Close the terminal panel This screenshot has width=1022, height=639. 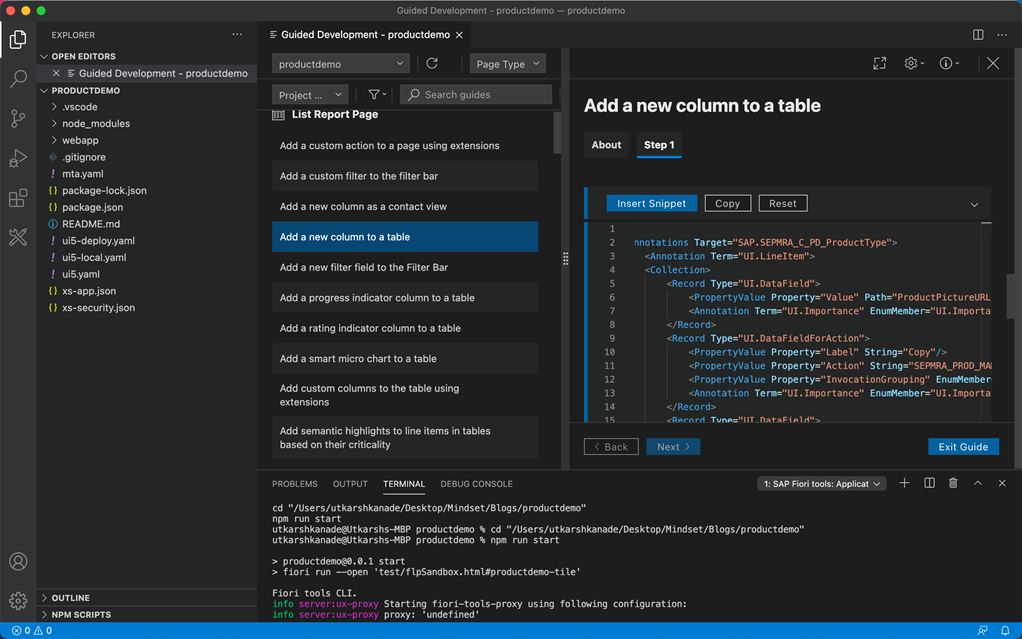pyautogui.click(x=1002, y=483)
